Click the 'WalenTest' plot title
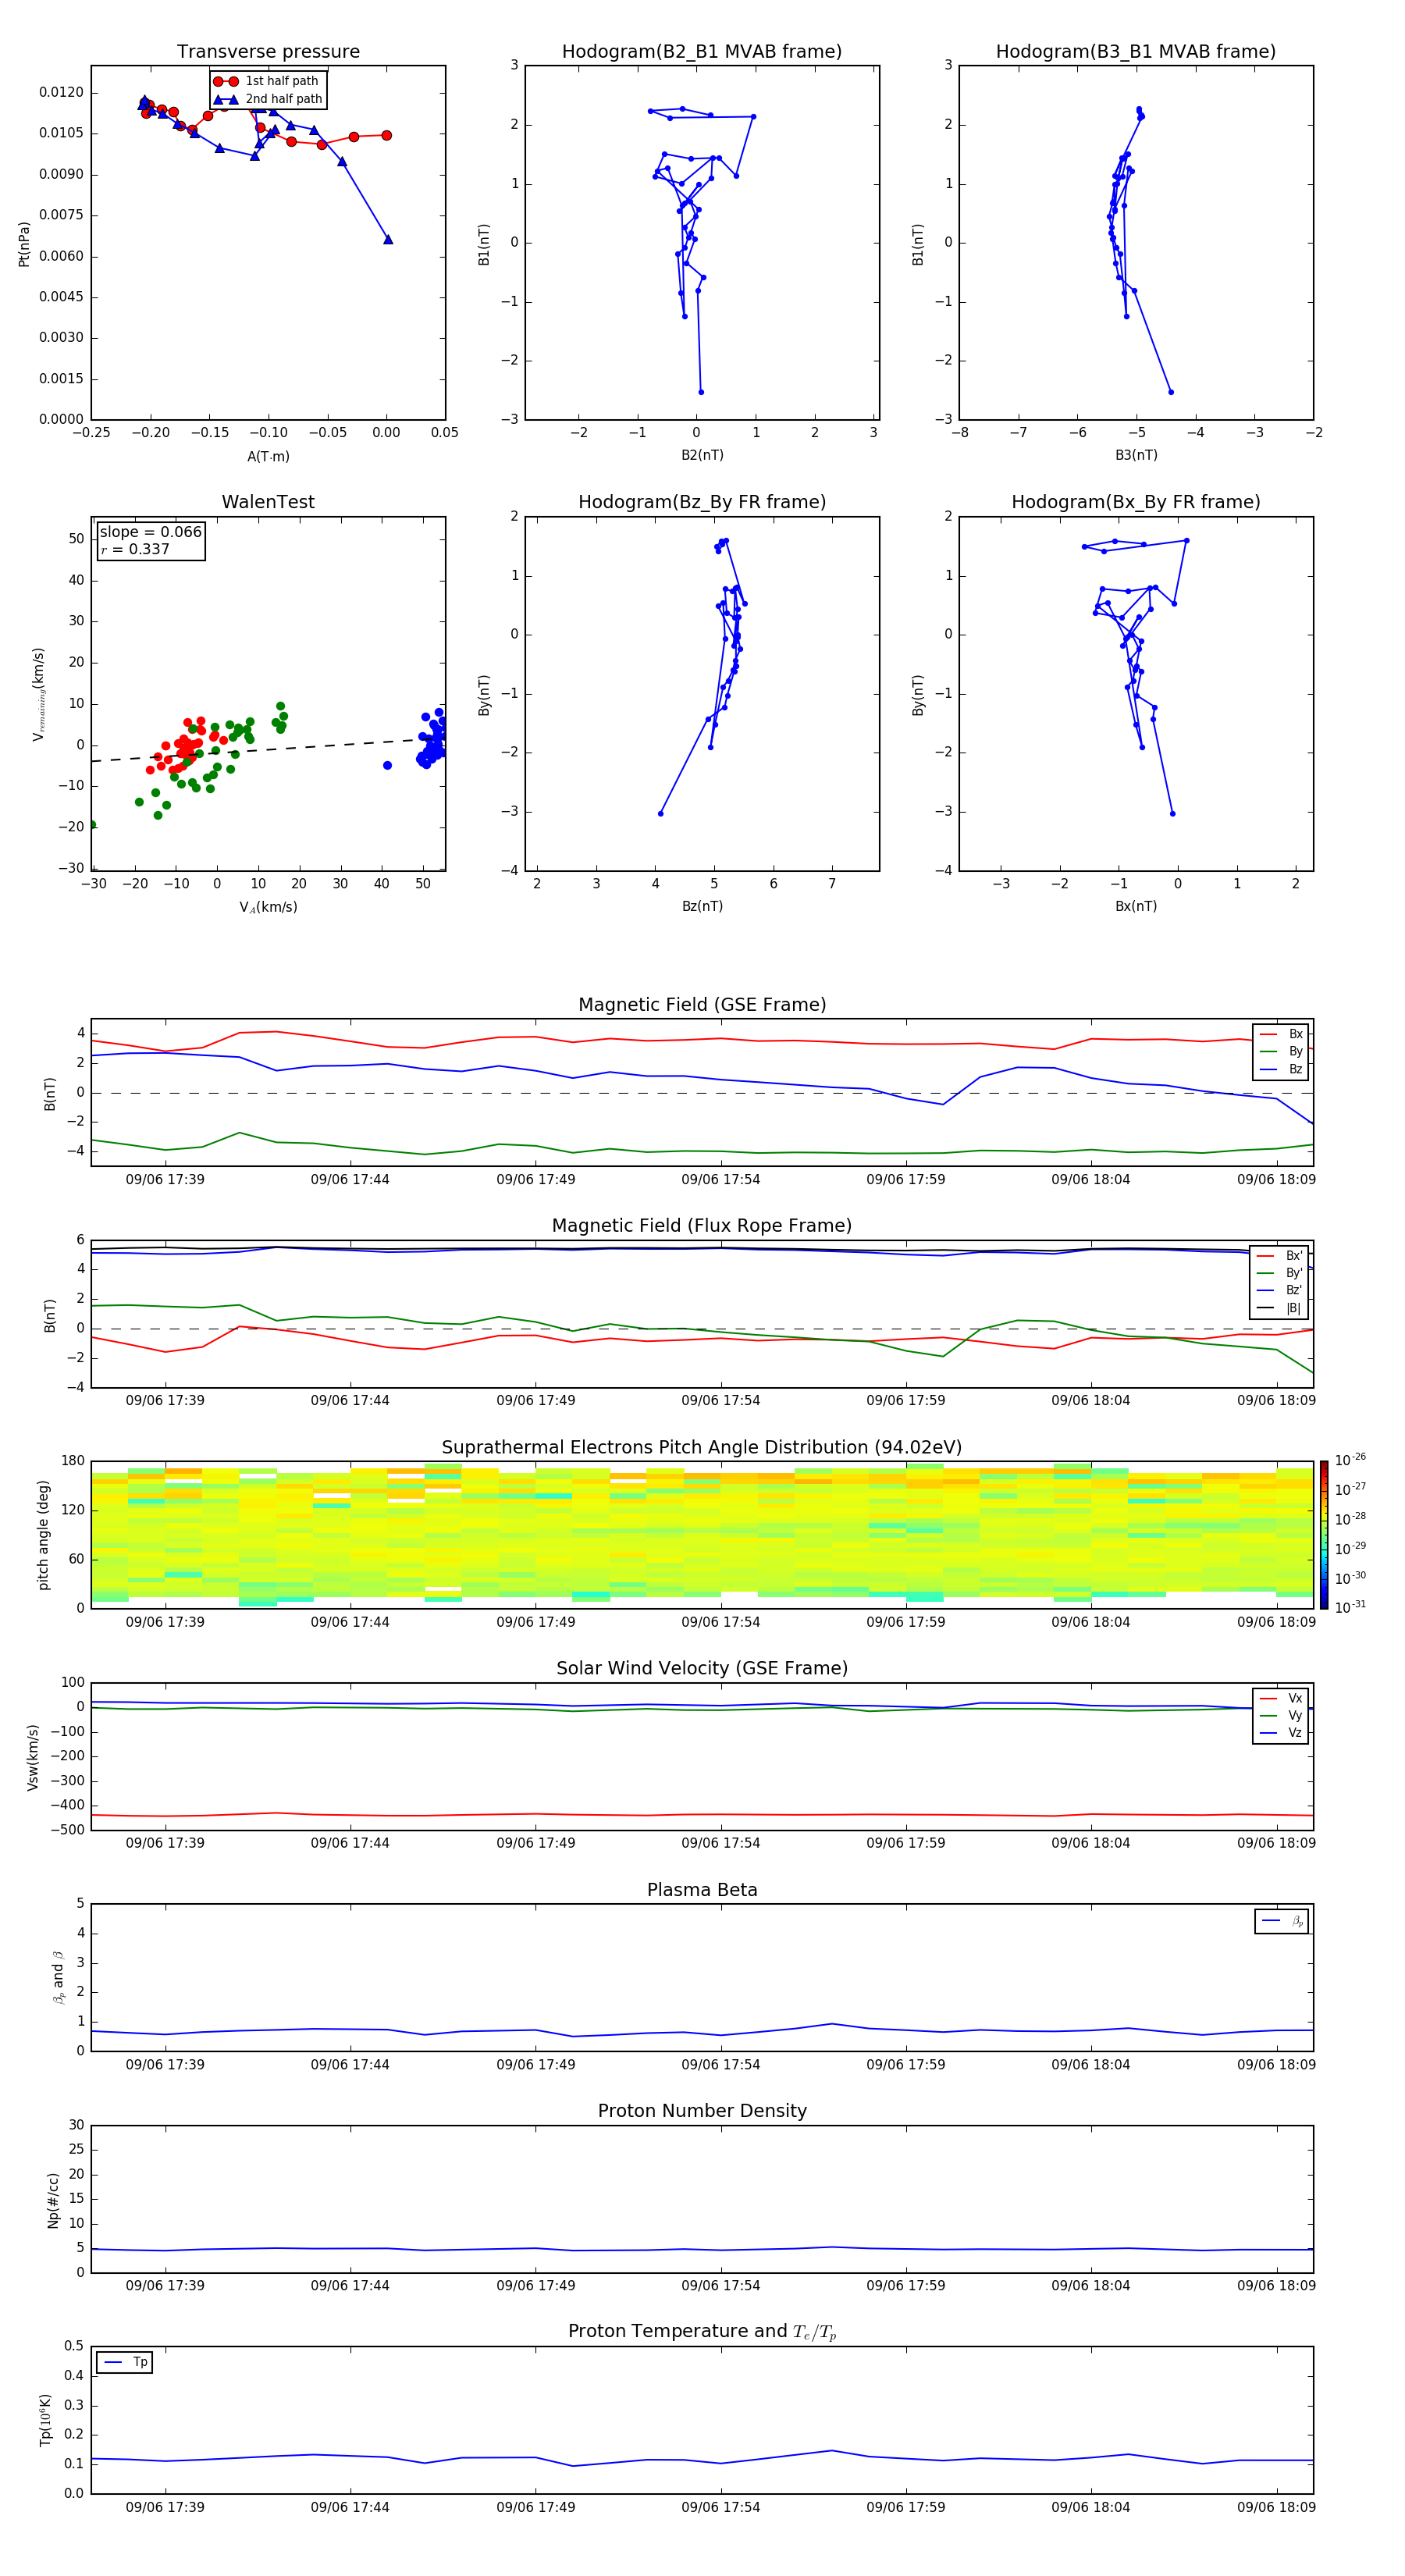The image size is (1405, 2576). [x=268, y=502]
